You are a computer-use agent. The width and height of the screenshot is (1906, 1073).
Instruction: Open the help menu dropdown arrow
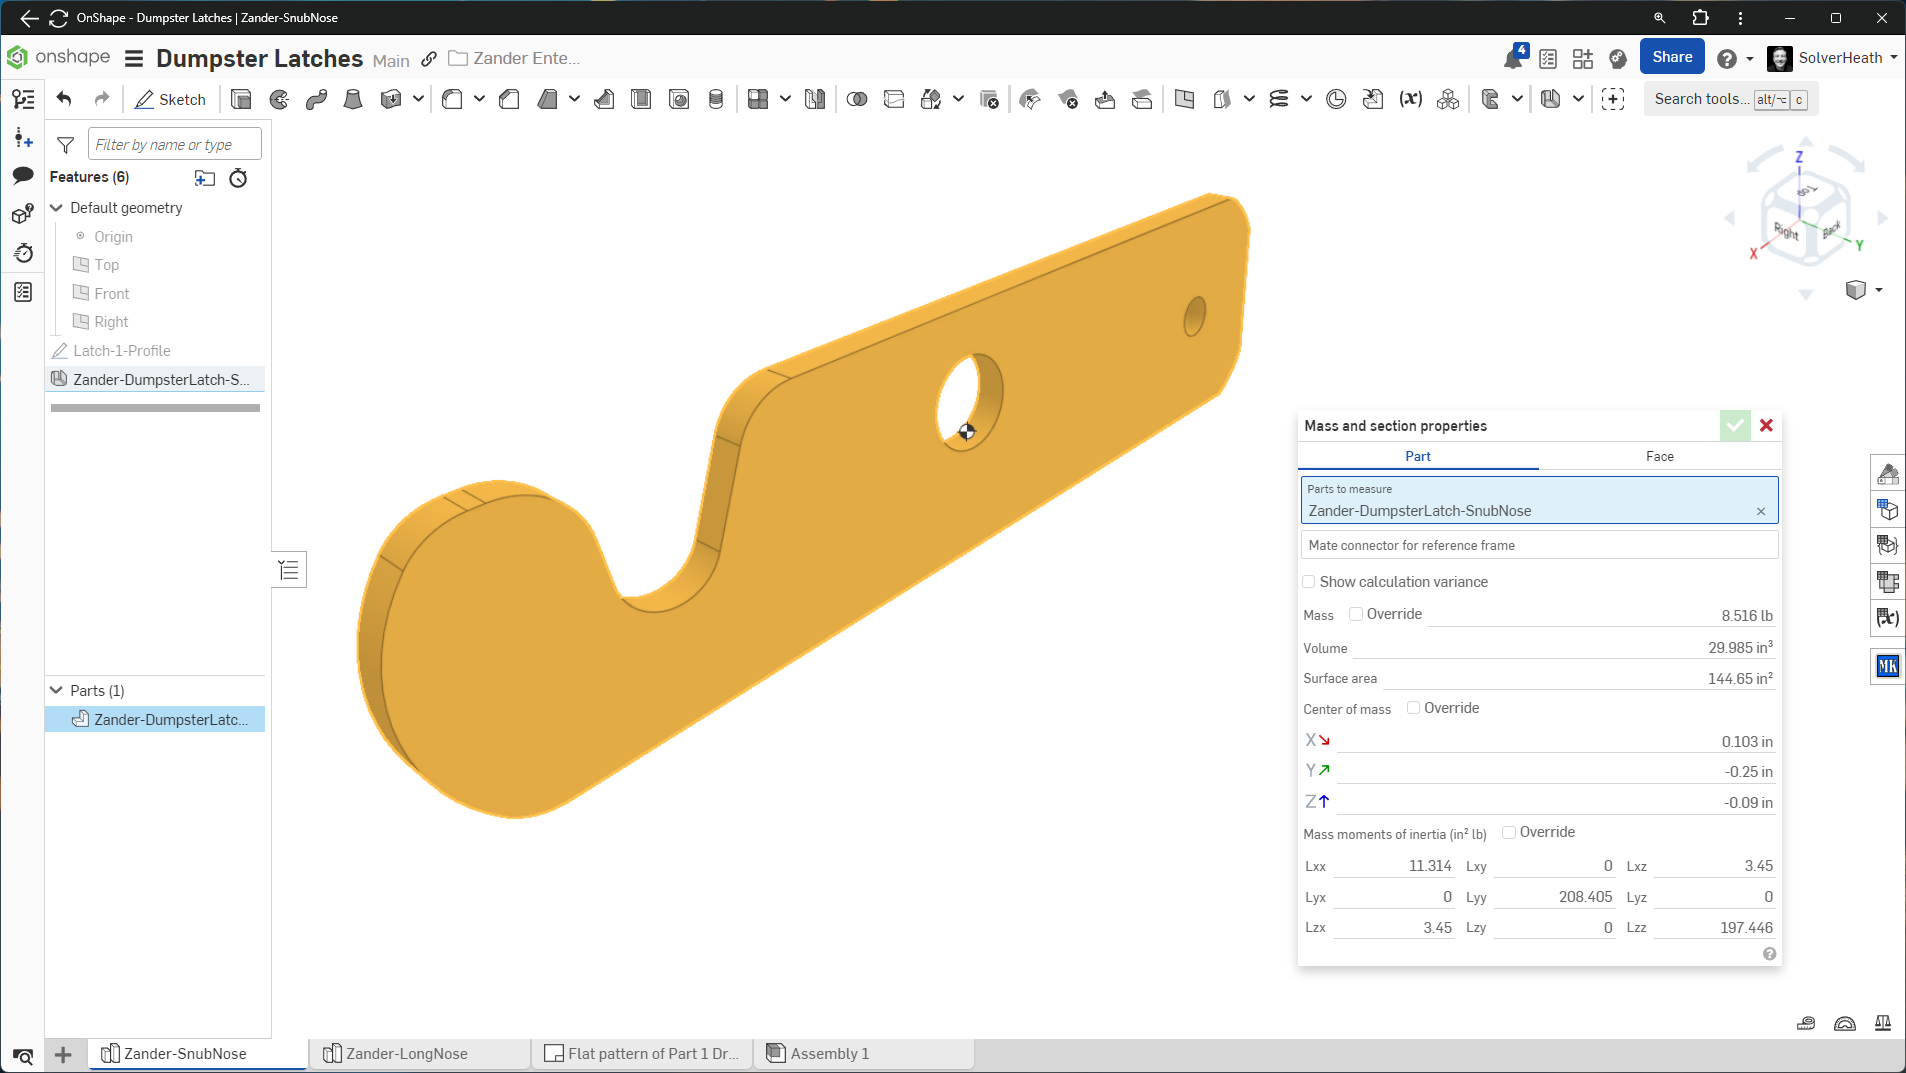tap(1750, 59)
